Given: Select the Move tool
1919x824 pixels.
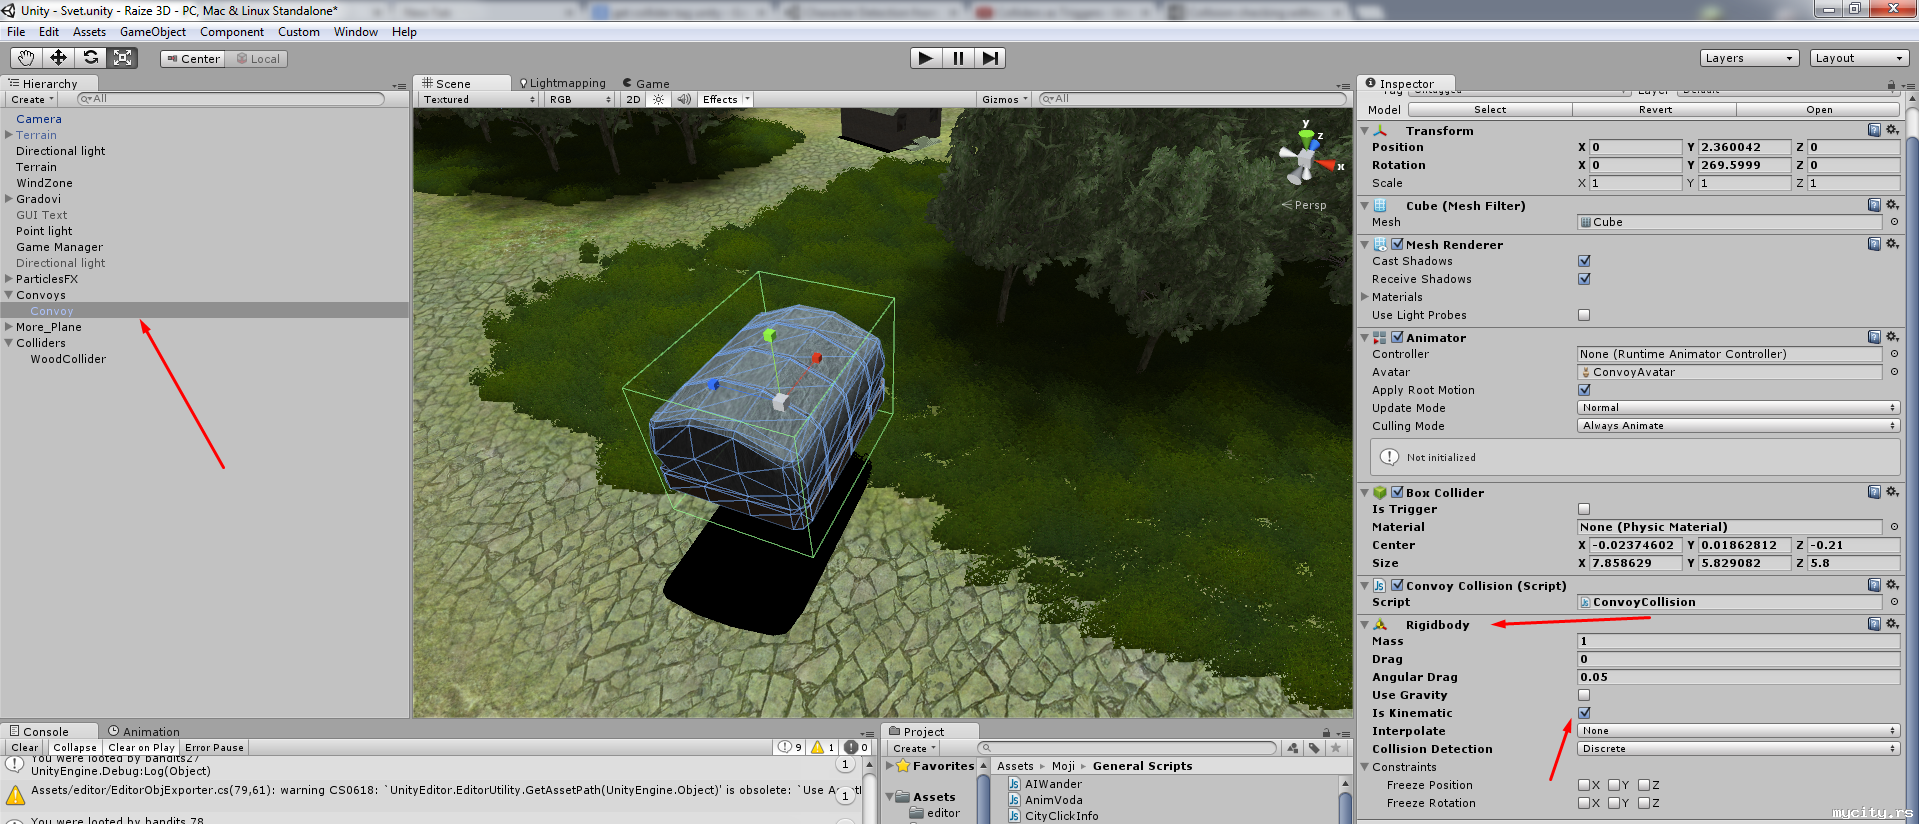Looking at the screenshot, I should point(58,58).
